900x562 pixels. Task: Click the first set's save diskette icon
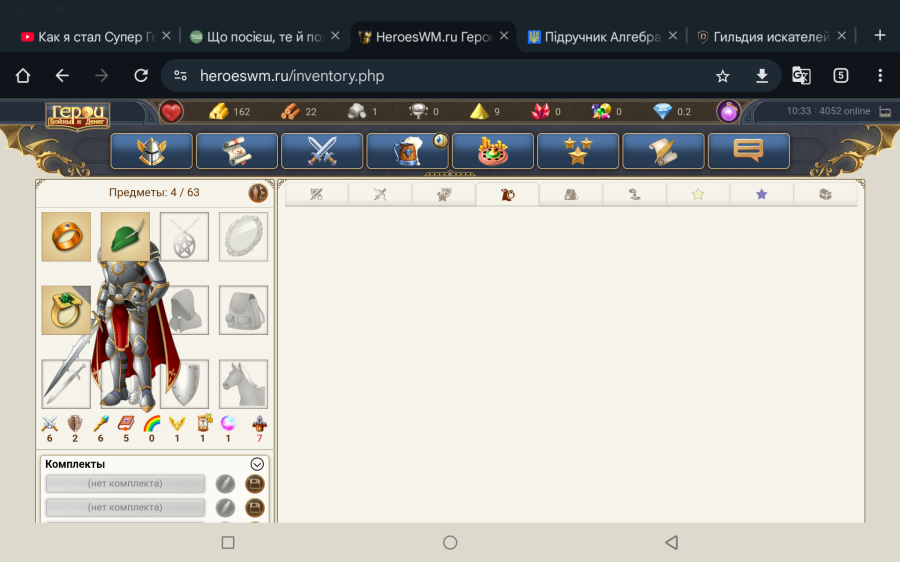(255, 484)
